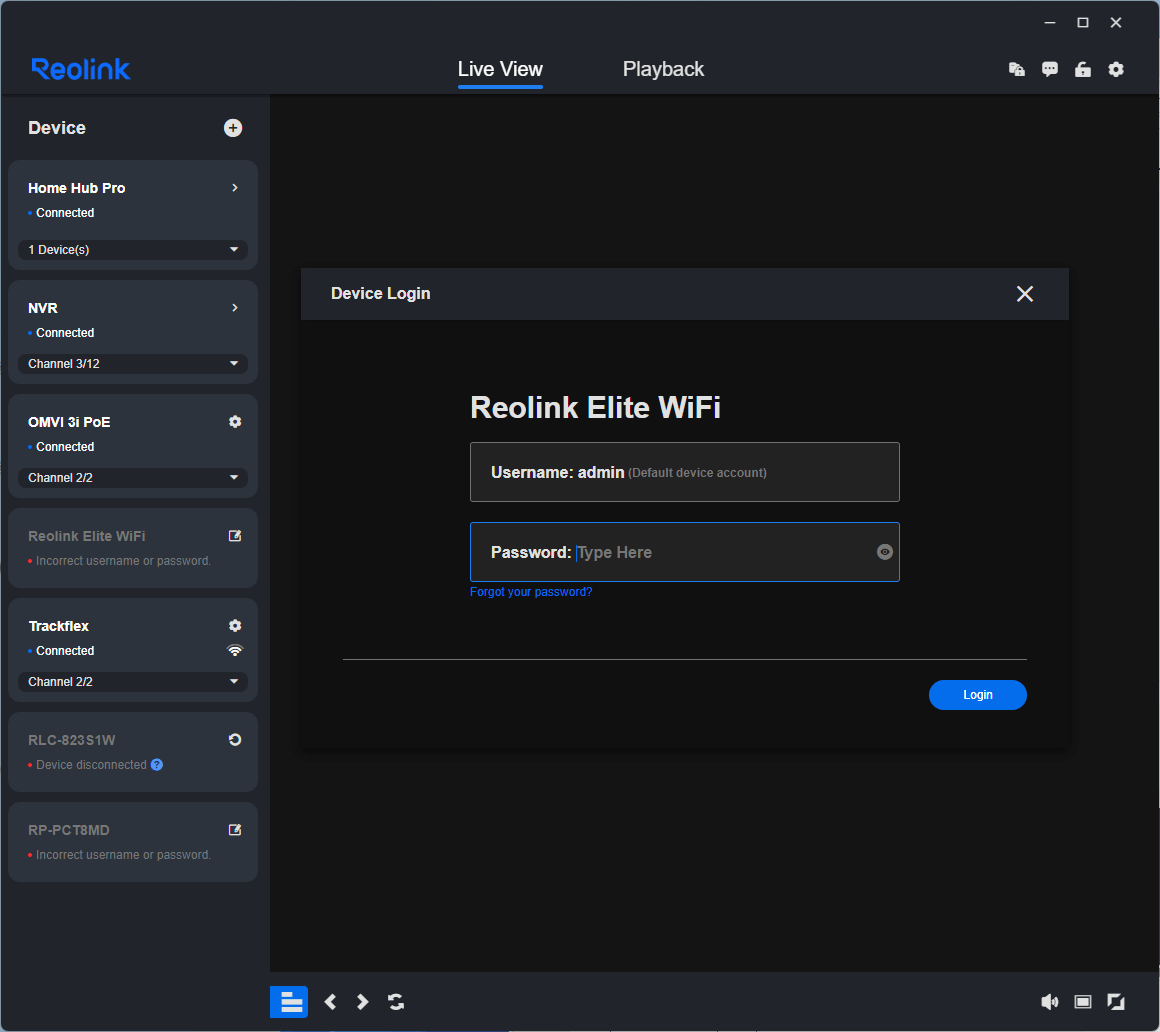This screenshot has width=1160, height=1032.
Task: Select the Live View tab
Action: pyautogui.click(x=500, y=70)
